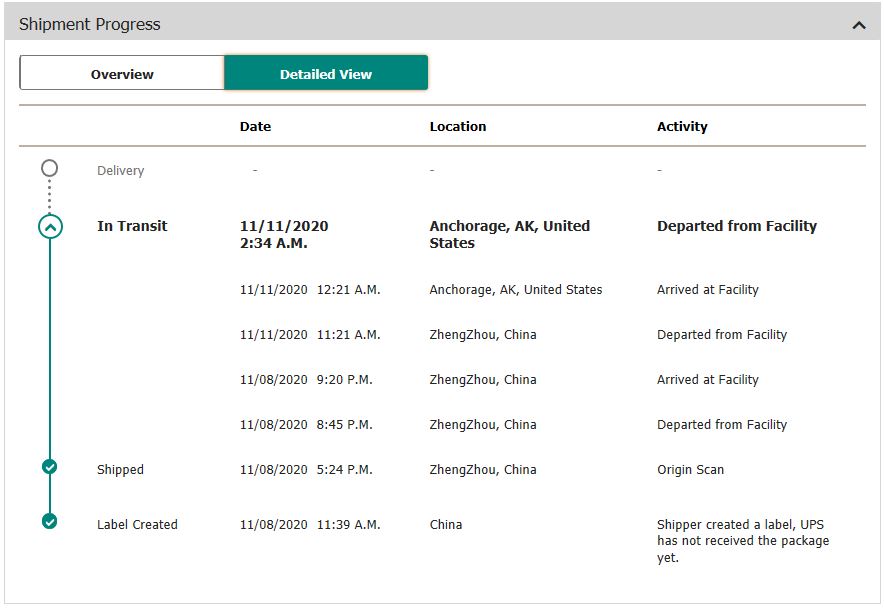Click the Location column header

pos(458,127)
